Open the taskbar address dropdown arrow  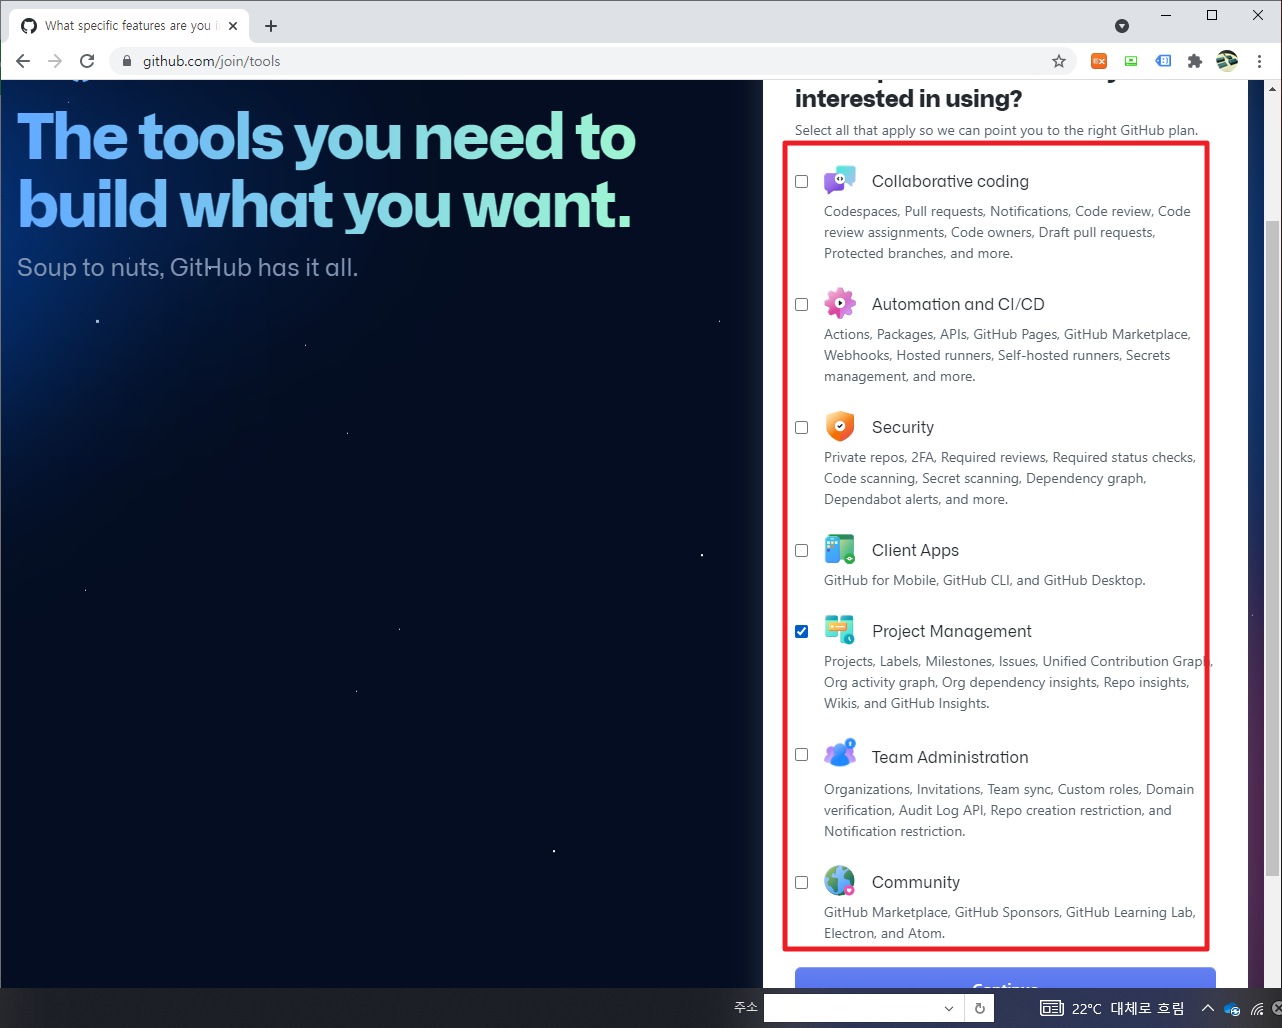tap(948, 1008)
